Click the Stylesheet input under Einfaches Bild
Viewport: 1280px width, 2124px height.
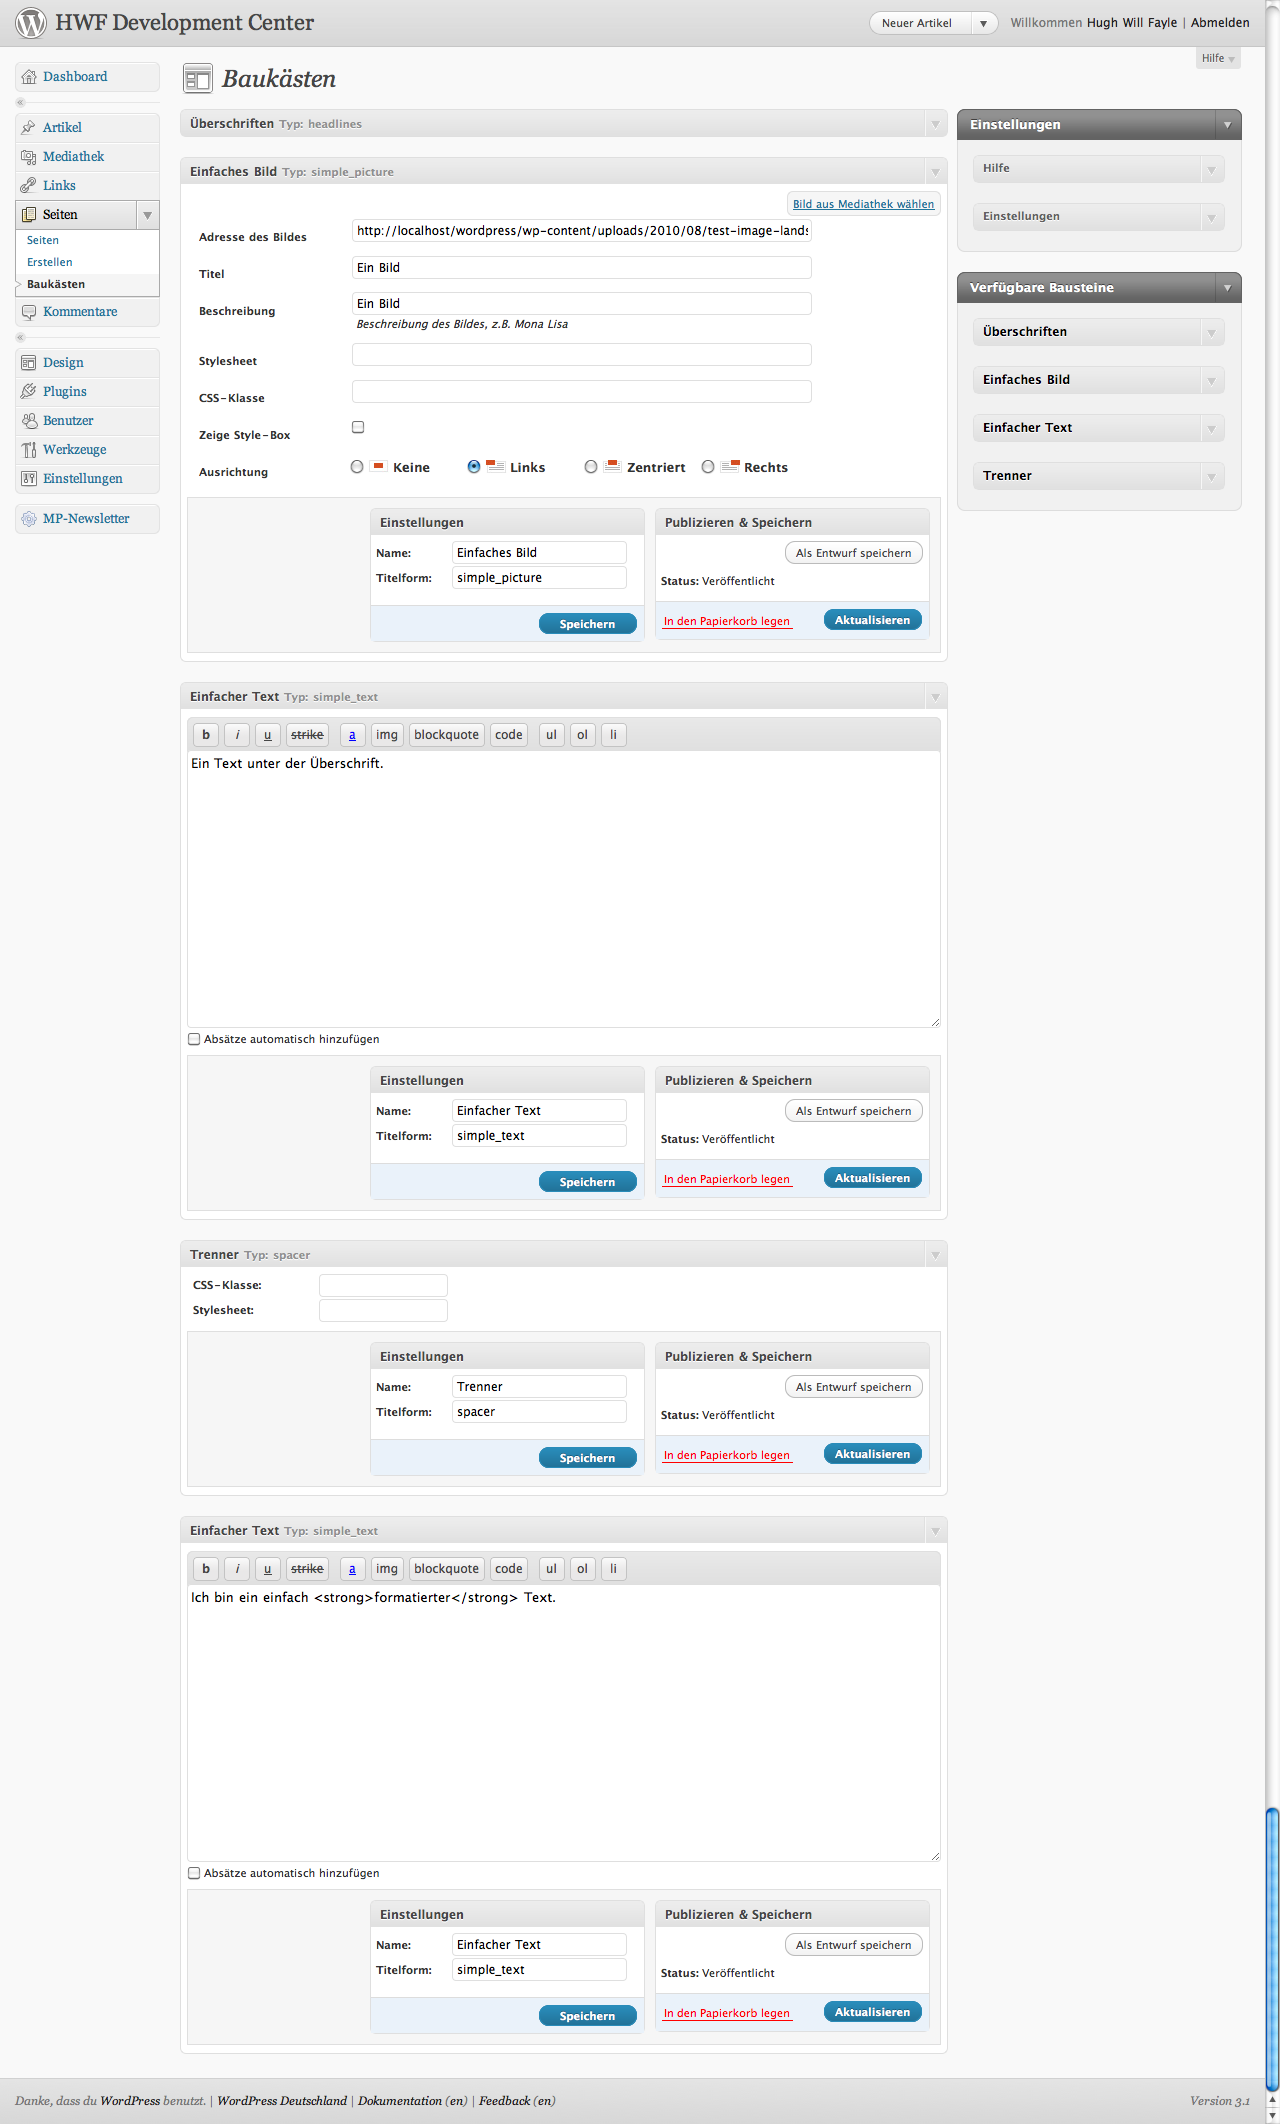[x=582, y=355]
